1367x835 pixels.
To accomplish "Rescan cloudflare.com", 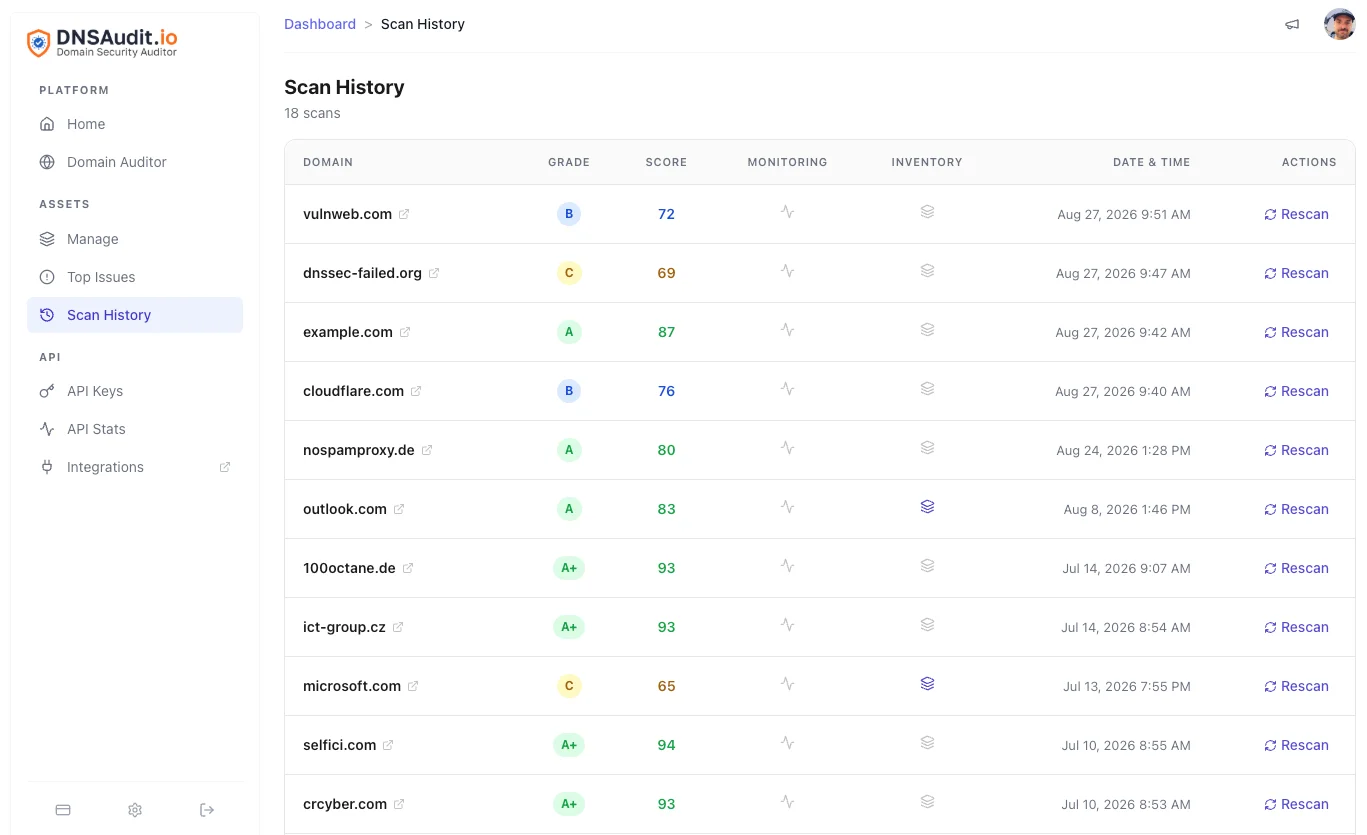I will click(x=1296, y=391).
